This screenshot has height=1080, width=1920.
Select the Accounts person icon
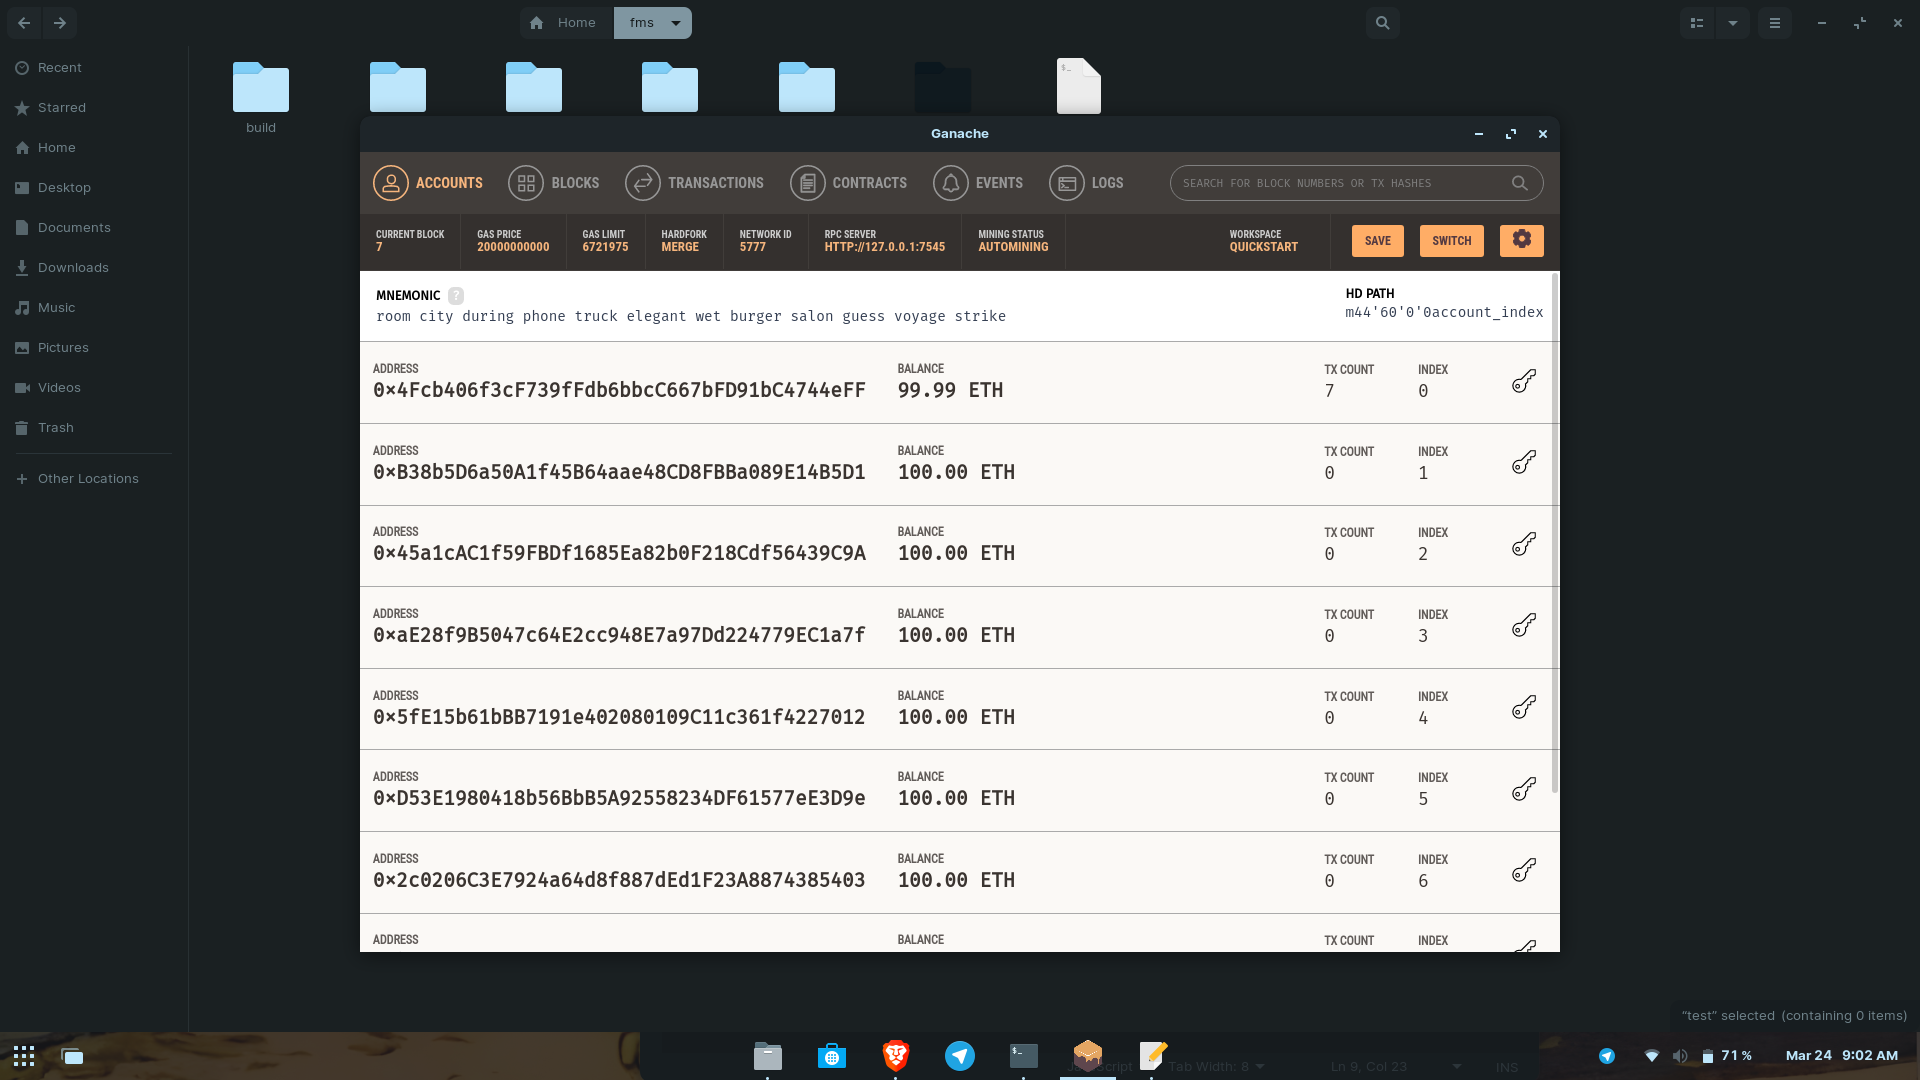[x=390, y=183]
